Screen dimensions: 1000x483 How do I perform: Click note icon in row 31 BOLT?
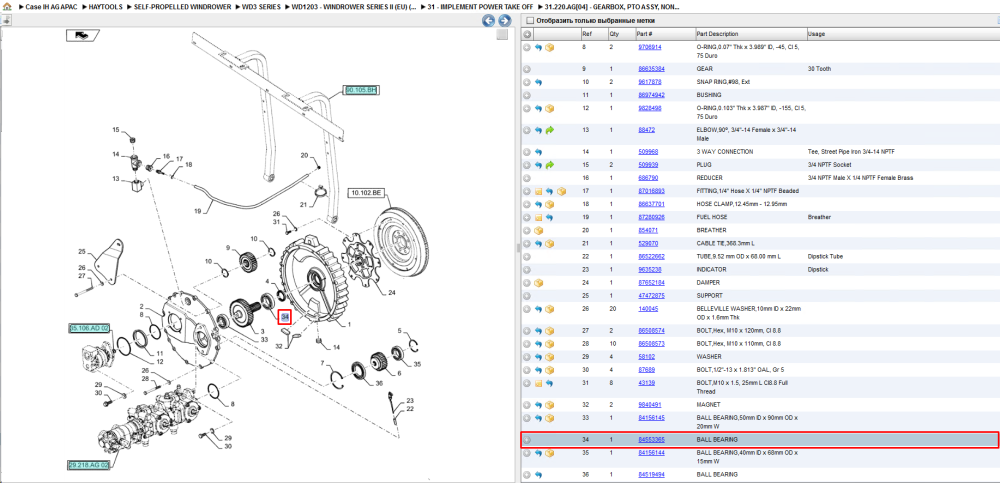tap(538, 383)
